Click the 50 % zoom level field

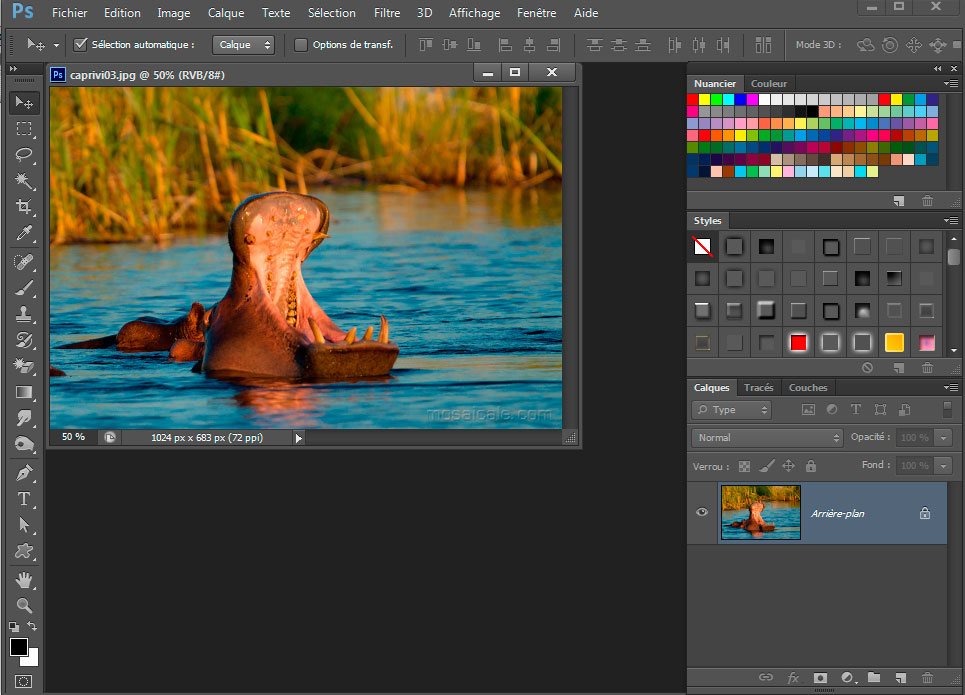[x=73, y=437]
